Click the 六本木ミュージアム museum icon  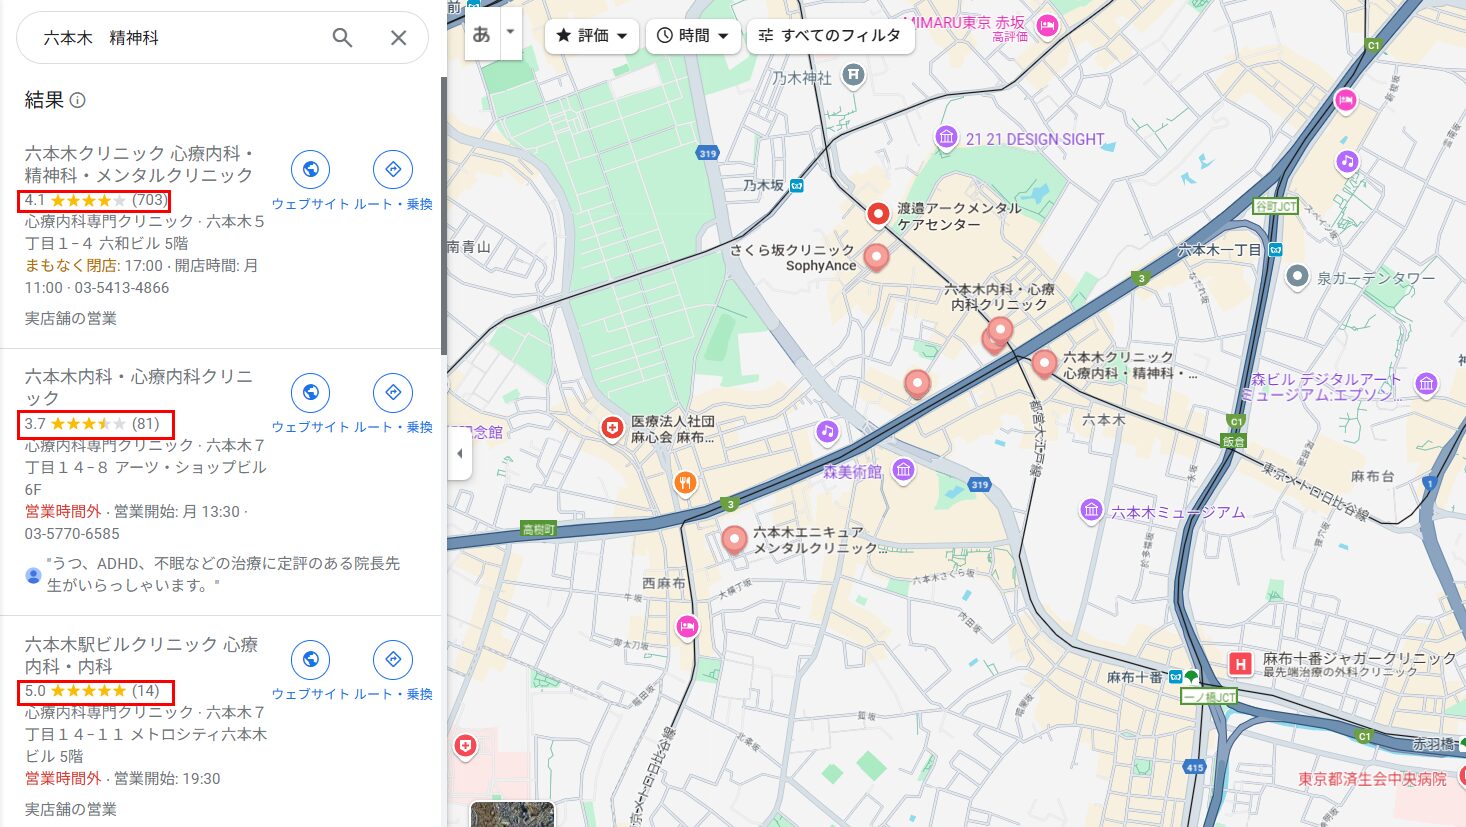(1091, 511)
